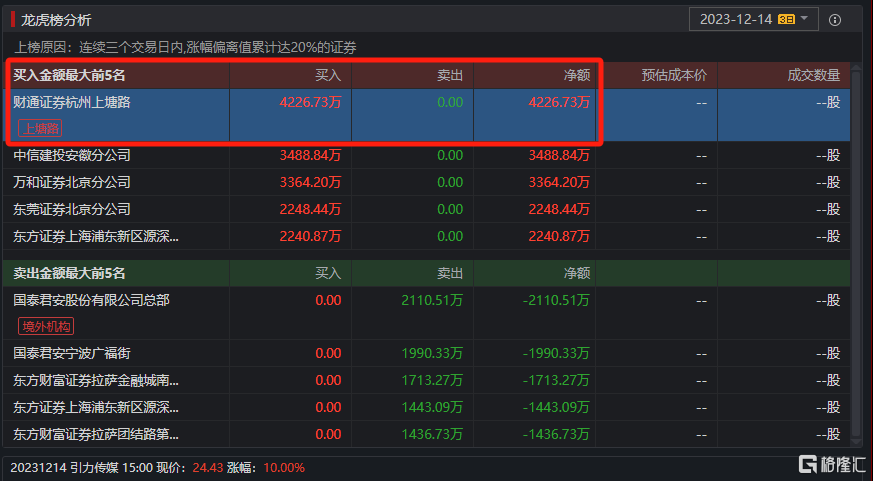
Task: Click 买入 column header in buy table
Action: 328,75
